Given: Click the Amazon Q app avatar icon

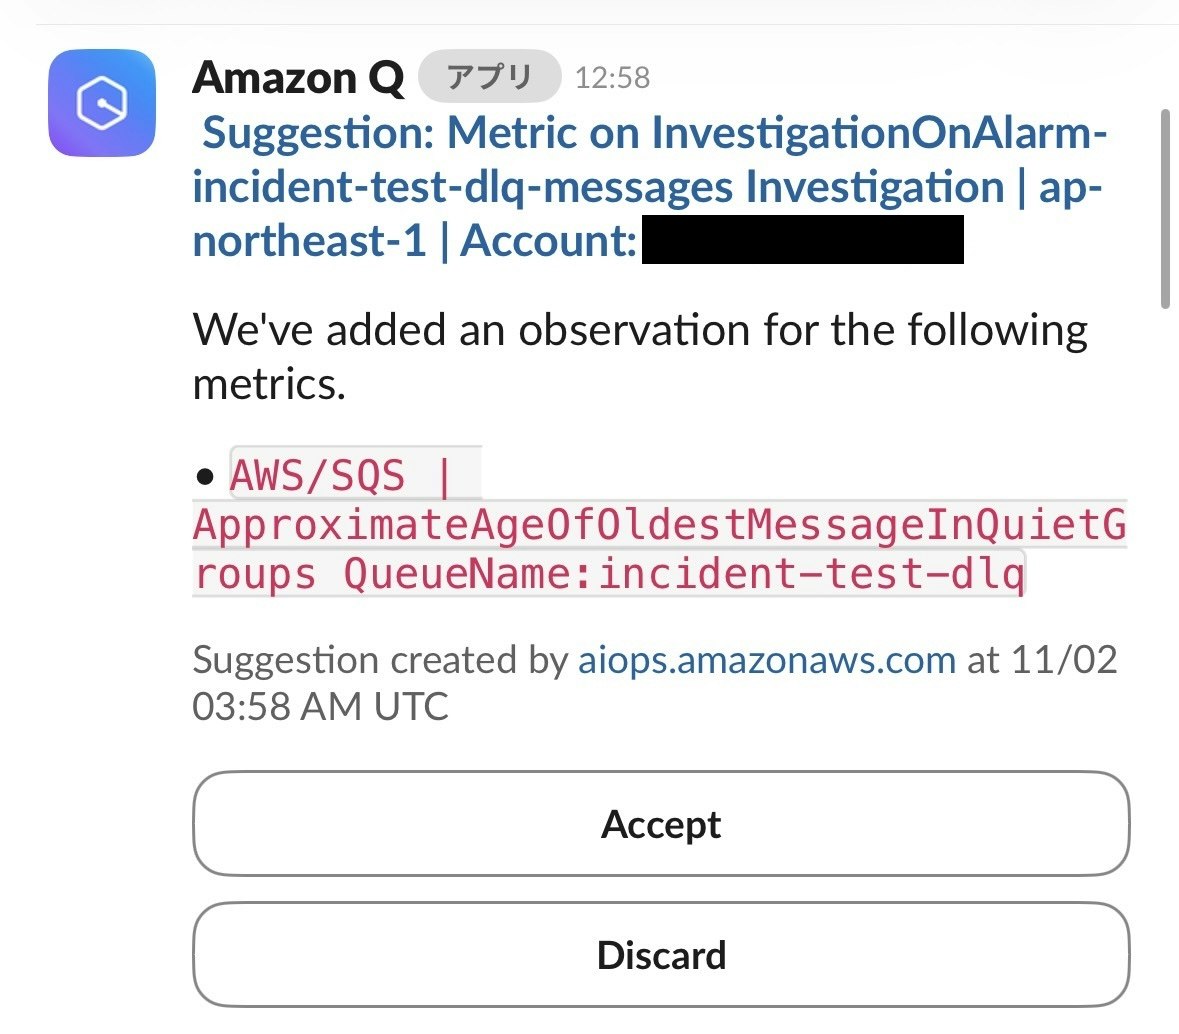Looking at the screenshot, I should click(102, 103).
